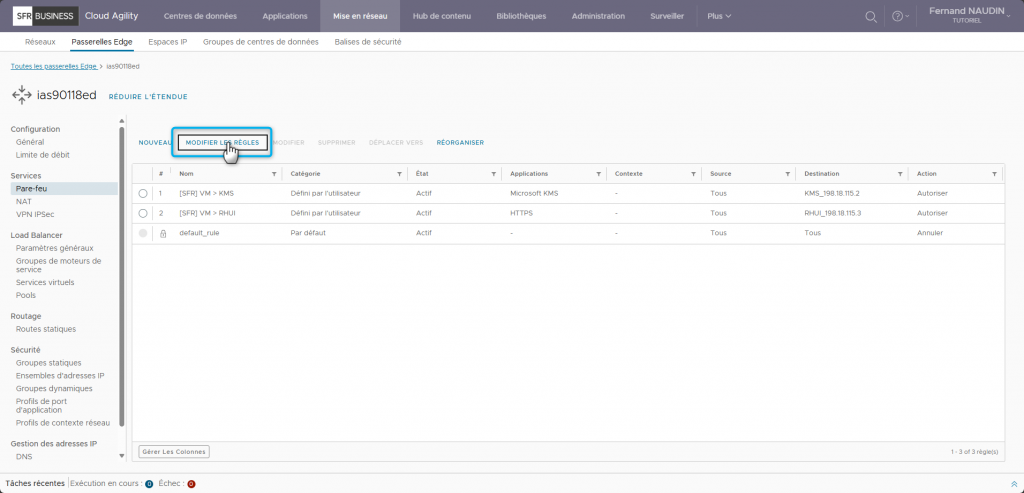Click Toutes les passerelles Edge breadcrumb link
This screenshot has height=493, width=1024.
(54, 66)
